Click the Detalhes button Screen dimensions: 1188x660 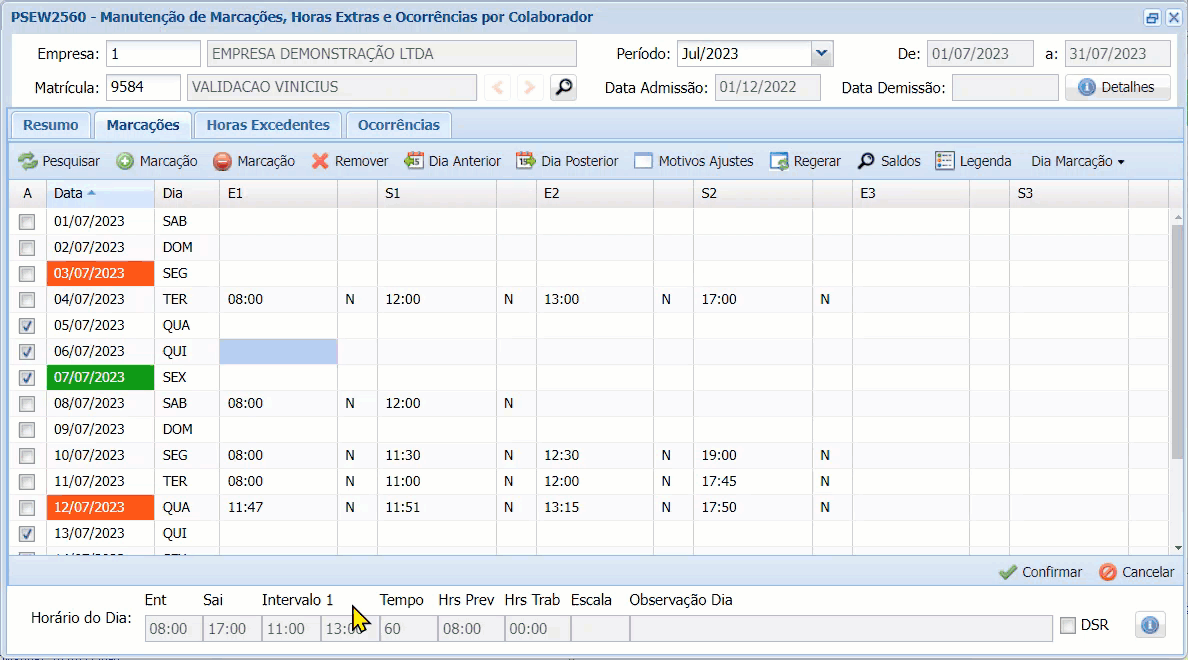pos(1117,88)
